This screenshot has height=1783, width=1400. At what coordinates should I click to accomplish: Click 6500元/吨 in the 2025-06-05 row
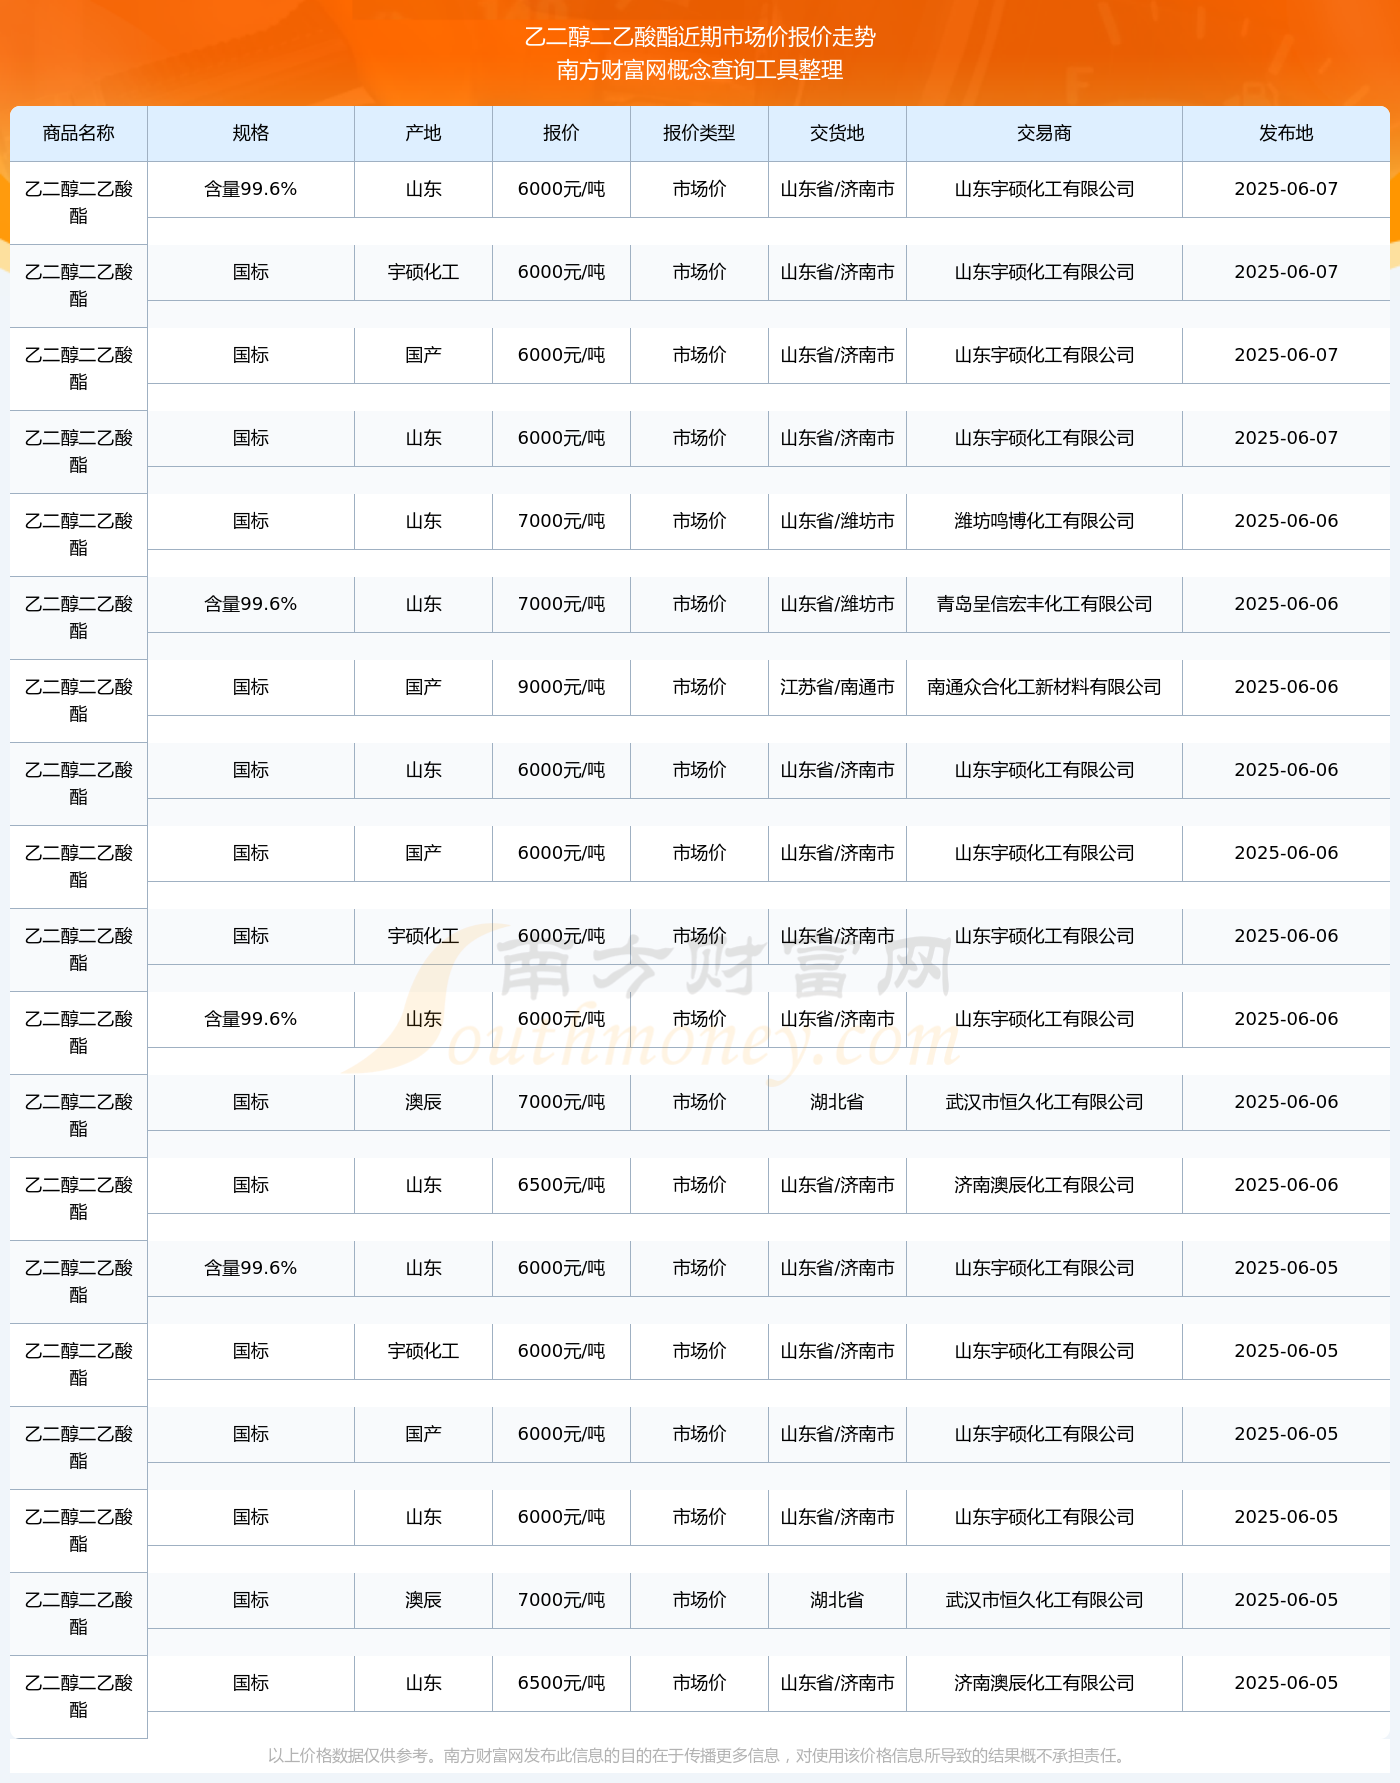[561, 1683]
